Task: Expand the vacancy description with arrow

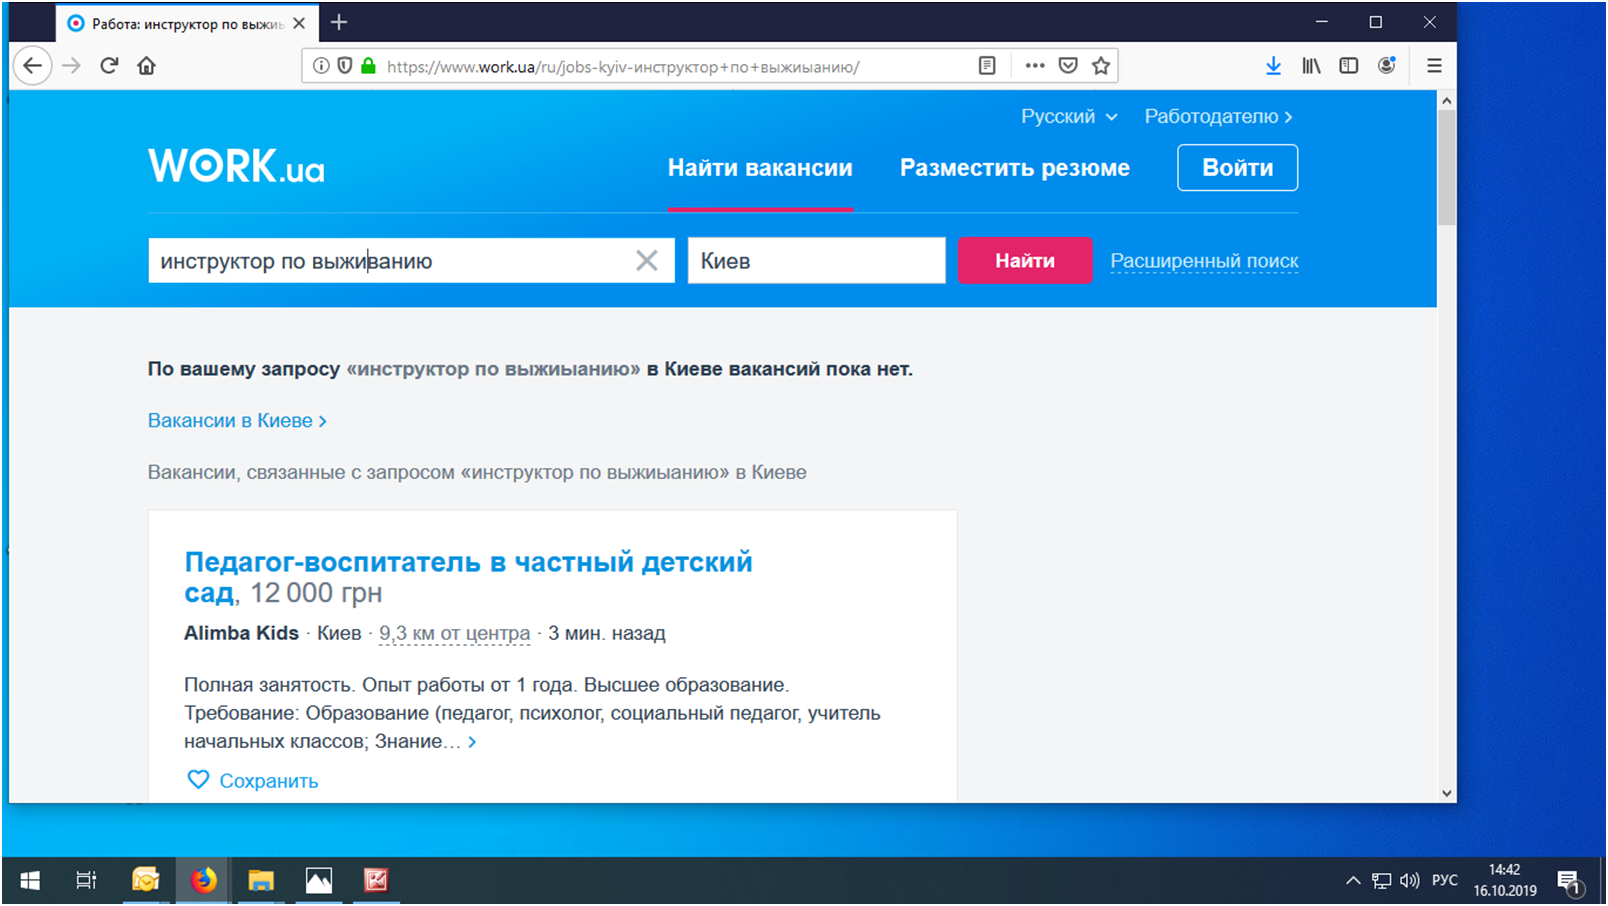Action: point(472,742)
